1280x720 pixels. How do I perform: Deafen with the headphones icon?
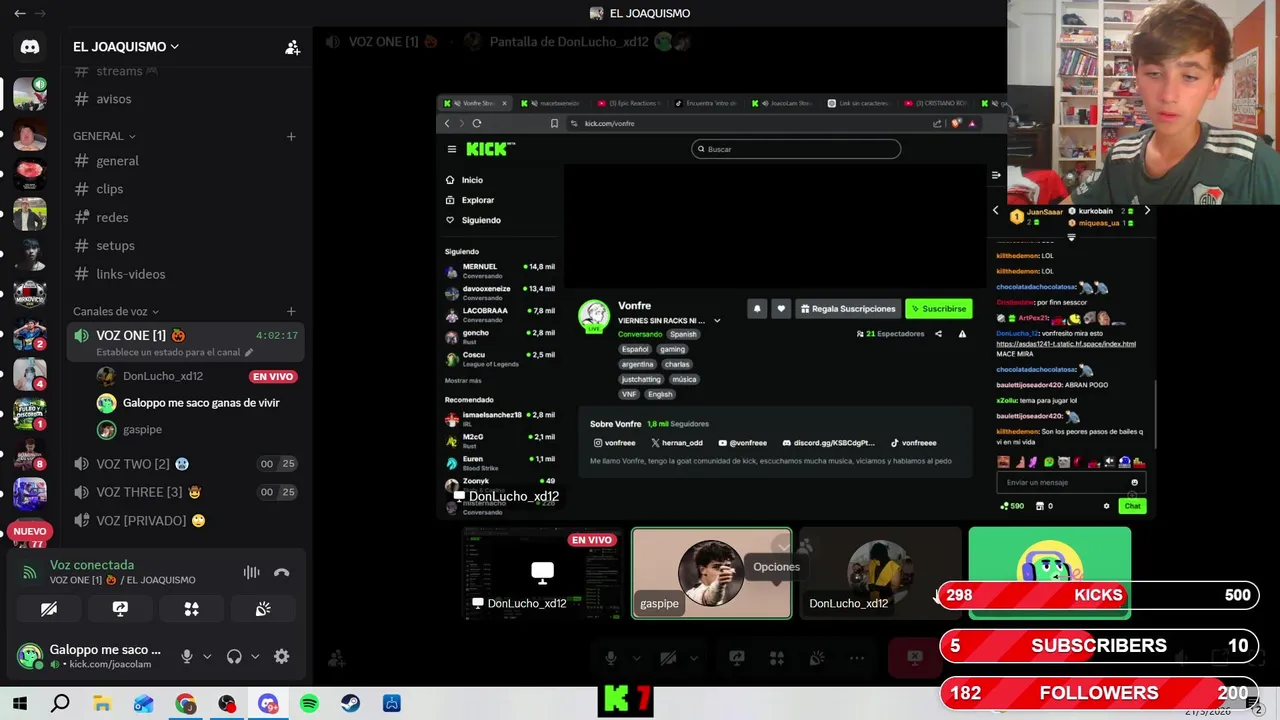(x=234, y=656)
